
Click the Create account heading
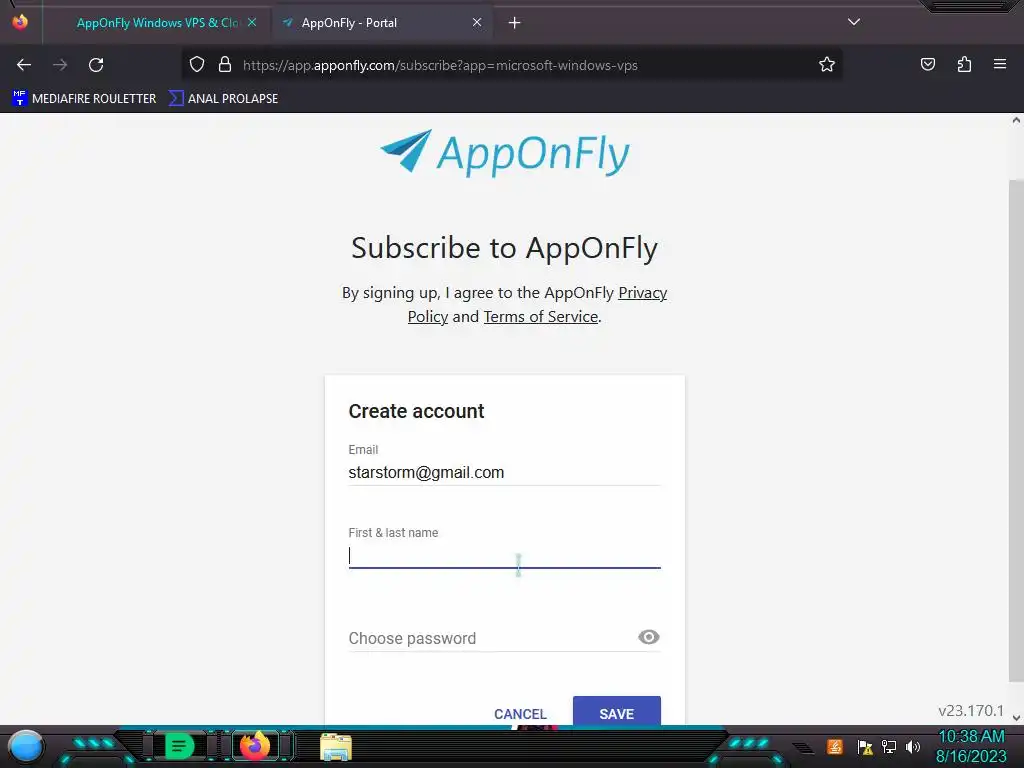(x=416, y=411)
